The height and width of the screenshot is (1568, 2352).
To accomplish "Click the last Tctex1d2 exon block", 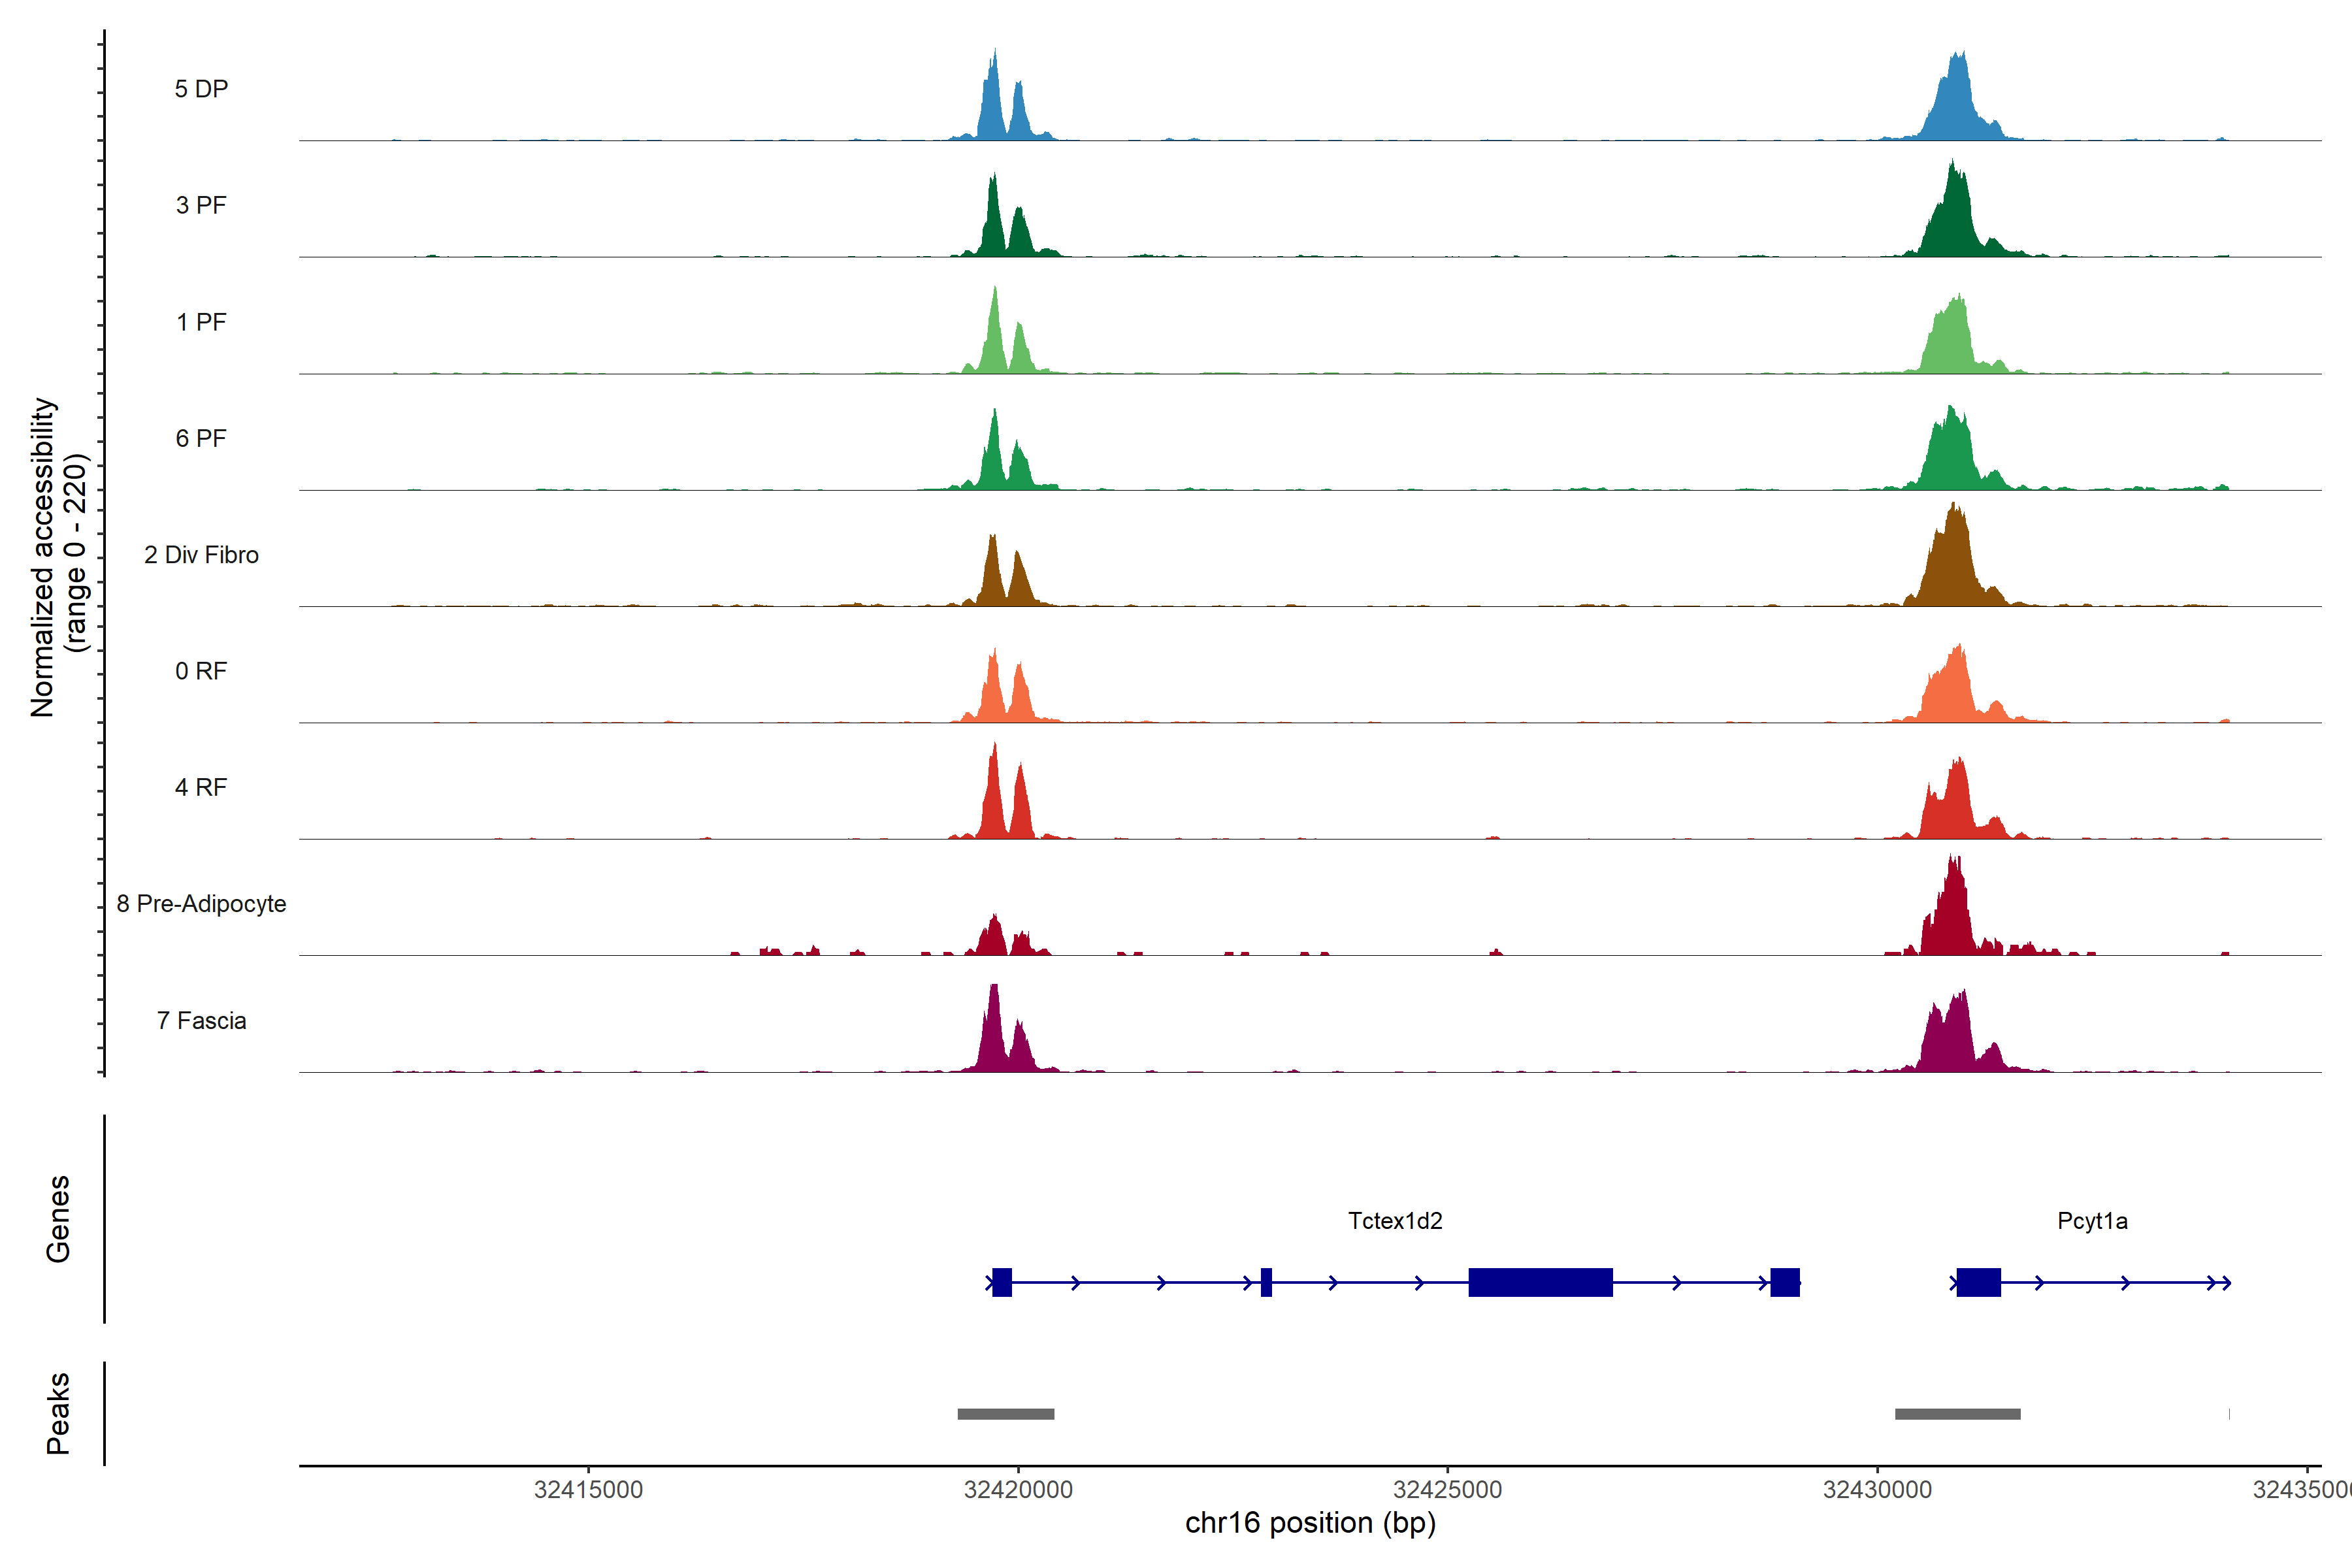I will coord(1785,1282).
